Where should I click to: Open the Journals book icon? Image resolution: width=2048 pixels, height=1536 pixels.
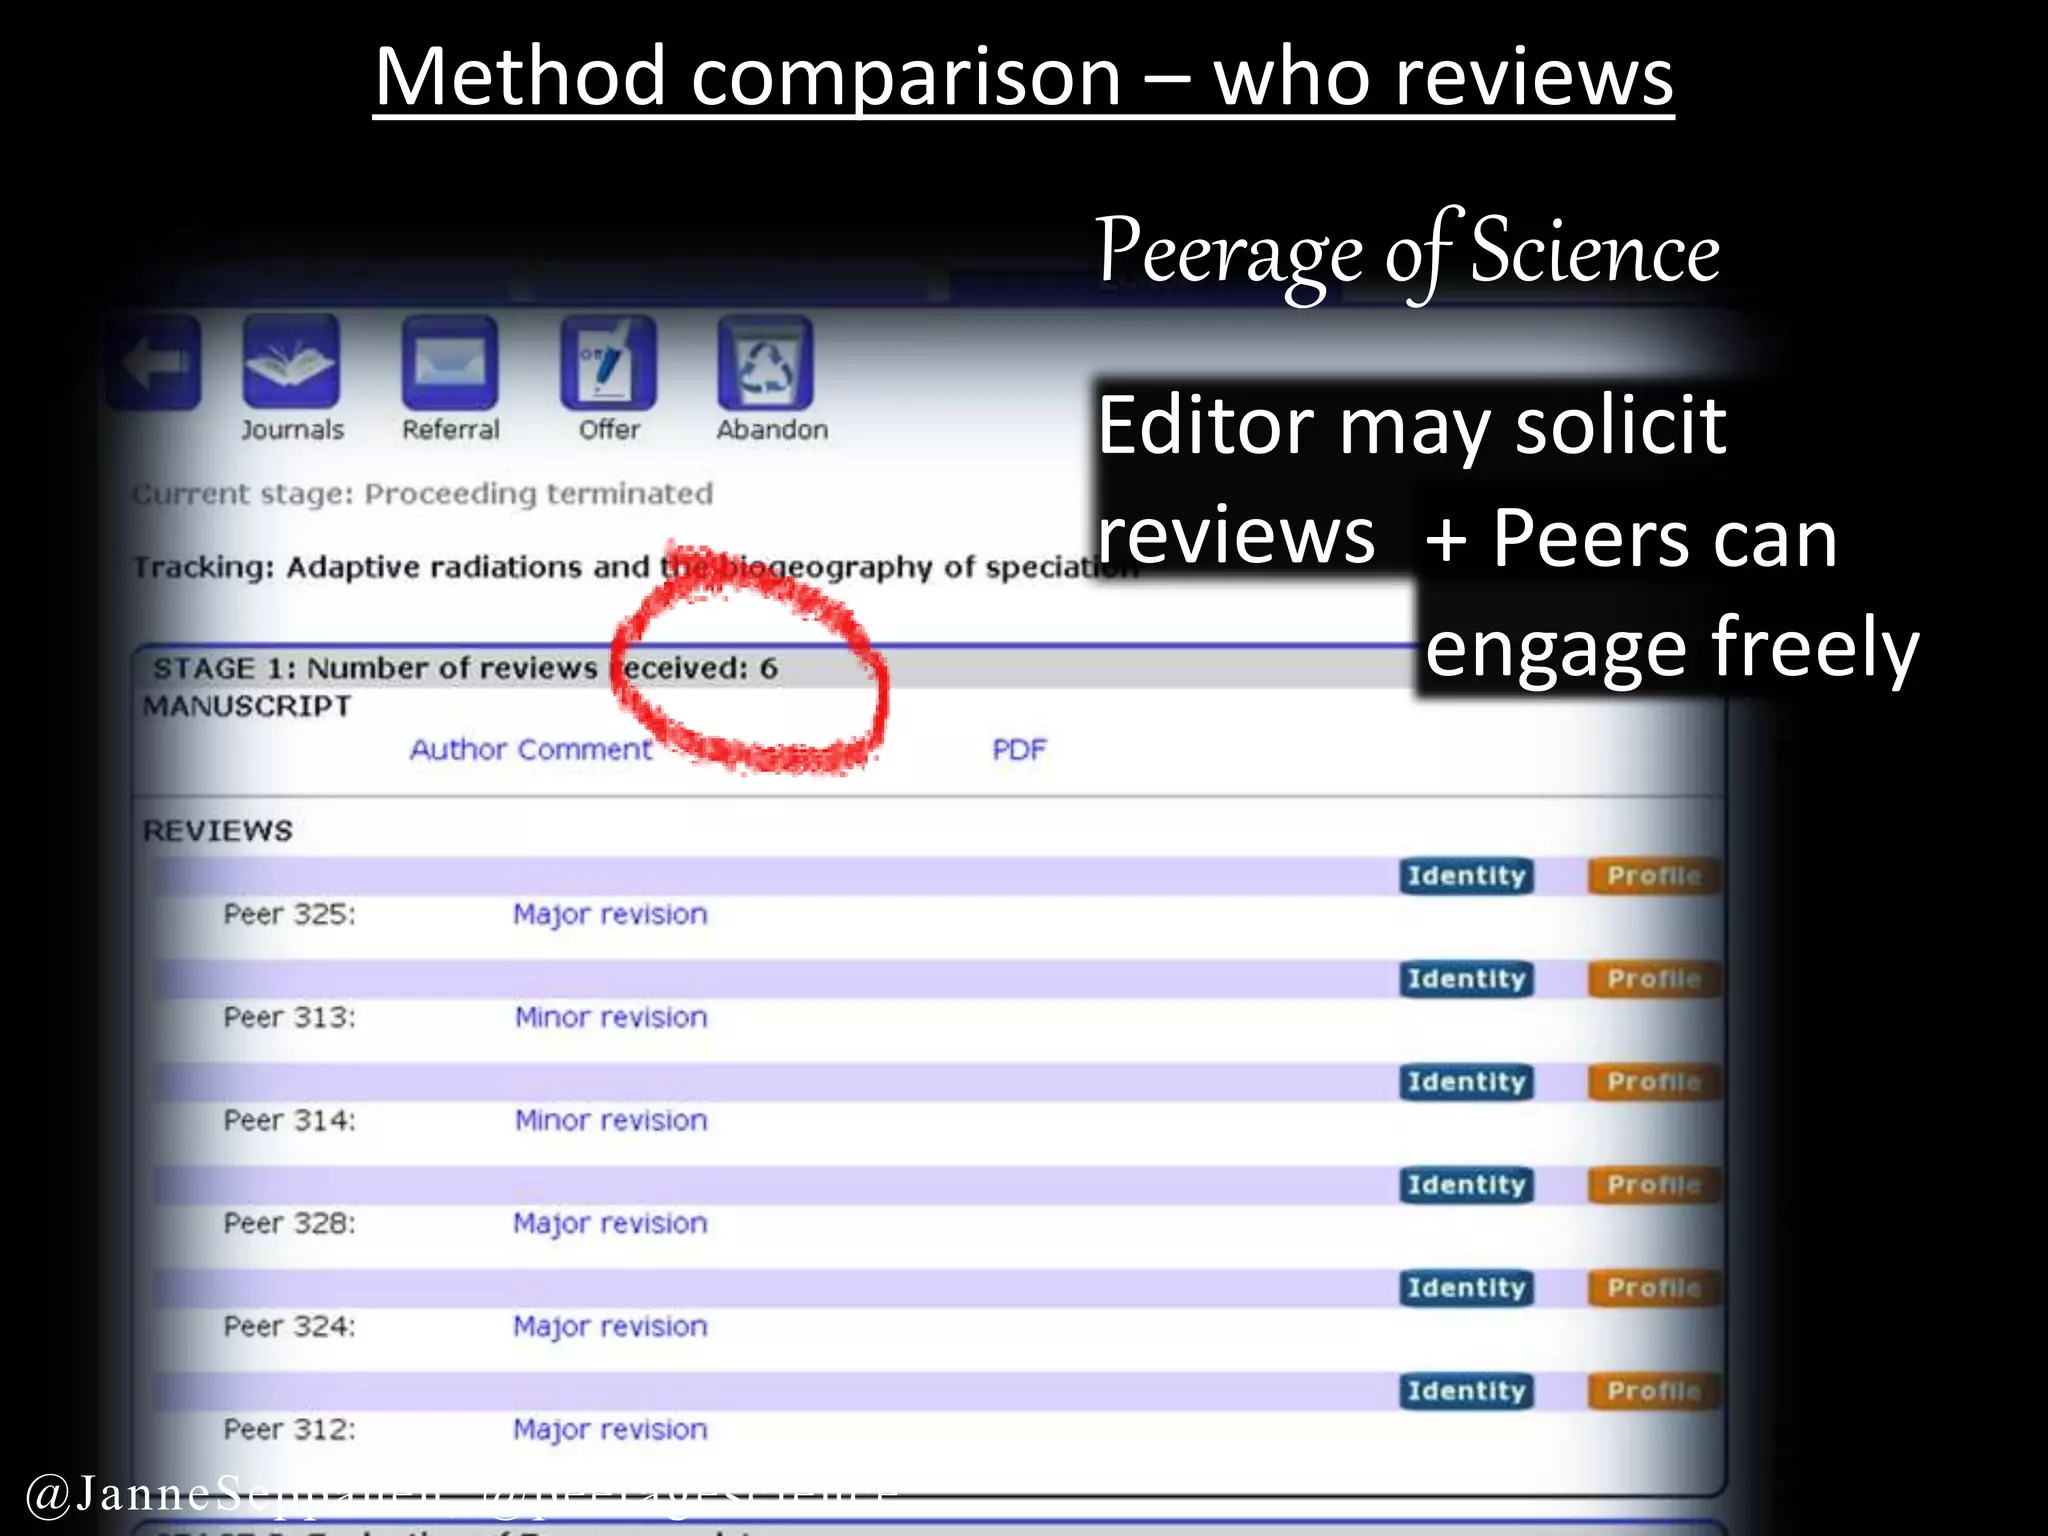point(291,362)
